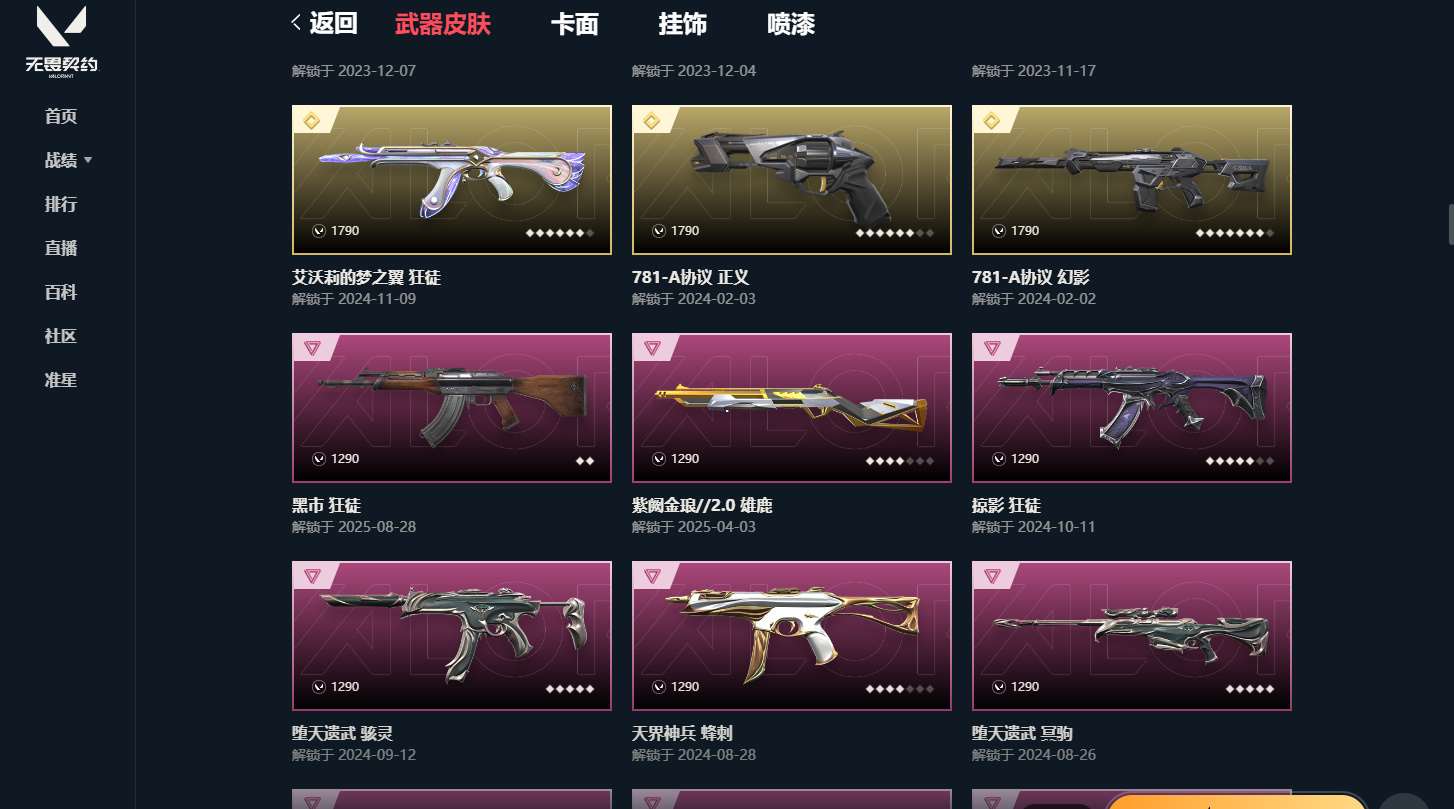Click the VP currency icon on 781-A协议 正义 card
This screenshot has width=1454, height=809.
pyautogui.click(x=659, y=231)
